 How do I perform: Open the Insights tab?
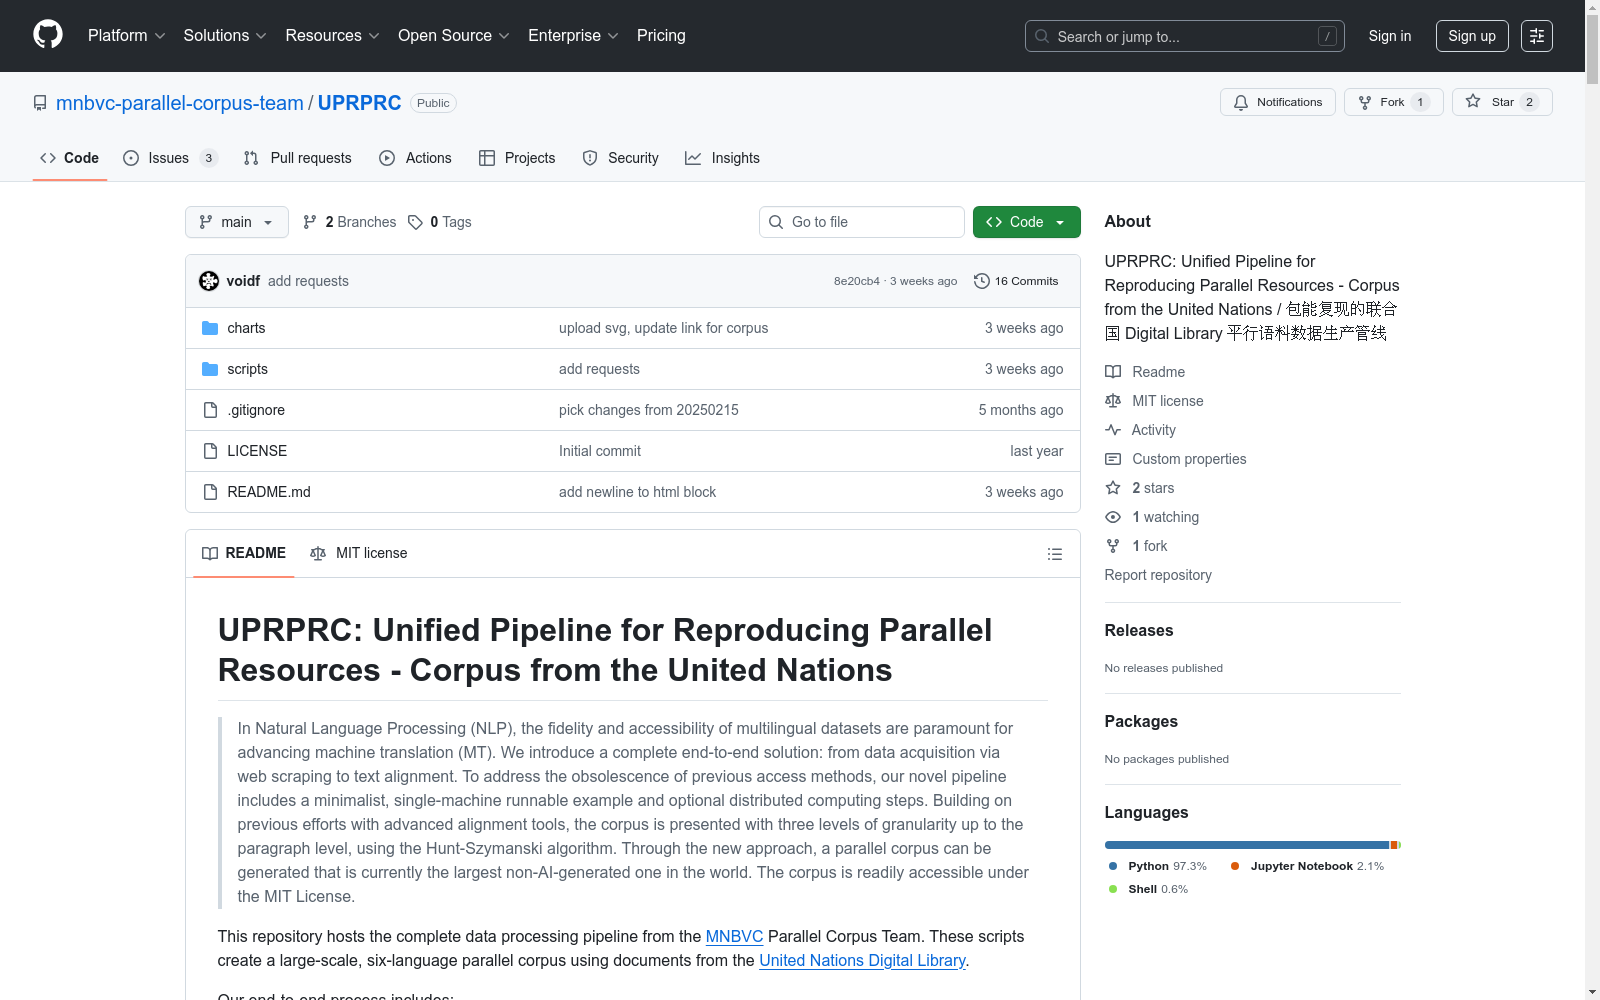(x=722, y=158)
